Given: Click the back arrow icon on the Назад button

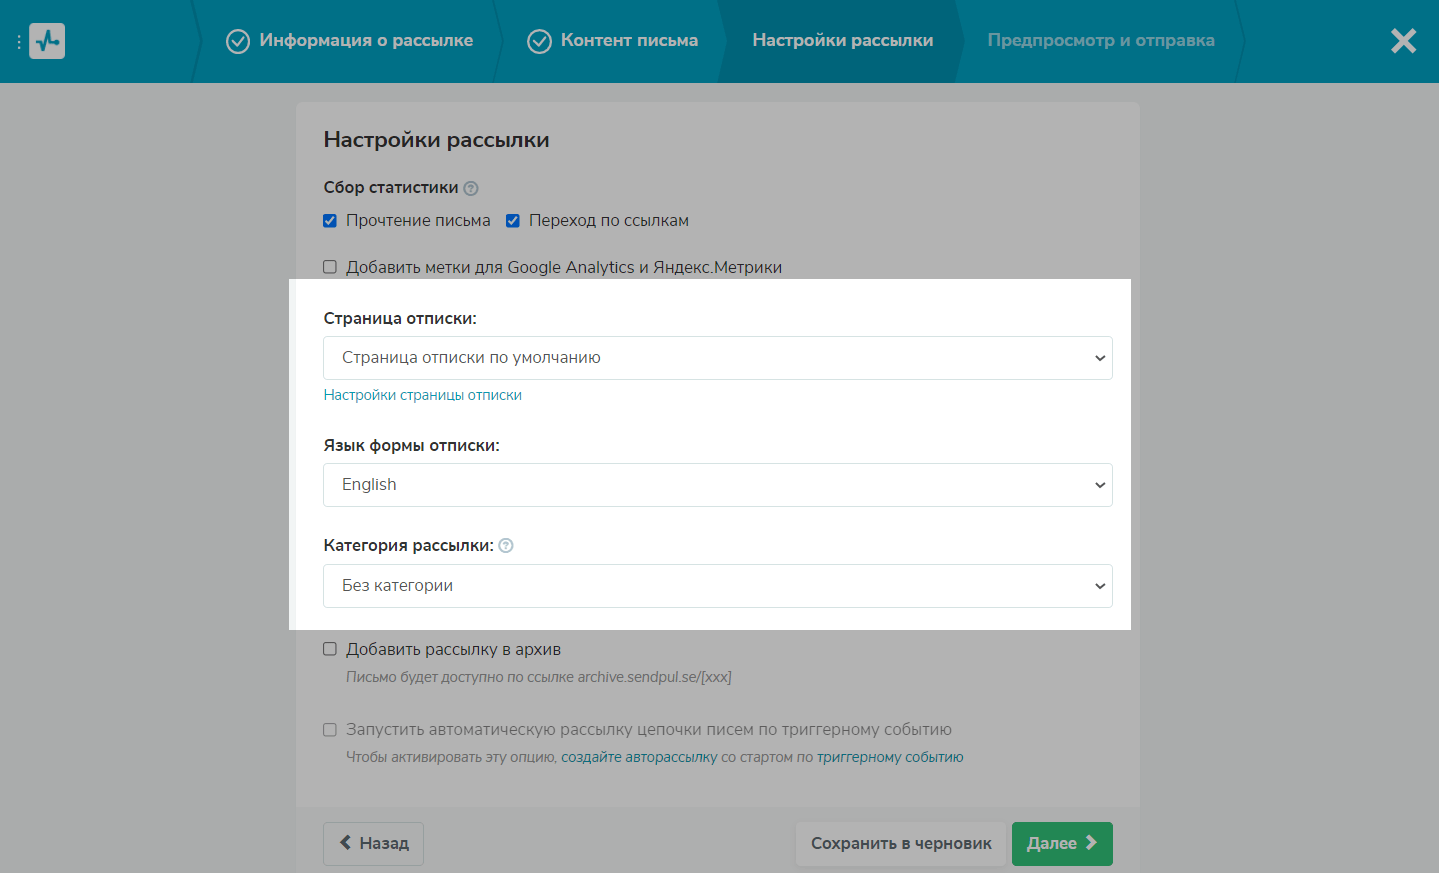Looking at the screenshot, I should 345,843.
